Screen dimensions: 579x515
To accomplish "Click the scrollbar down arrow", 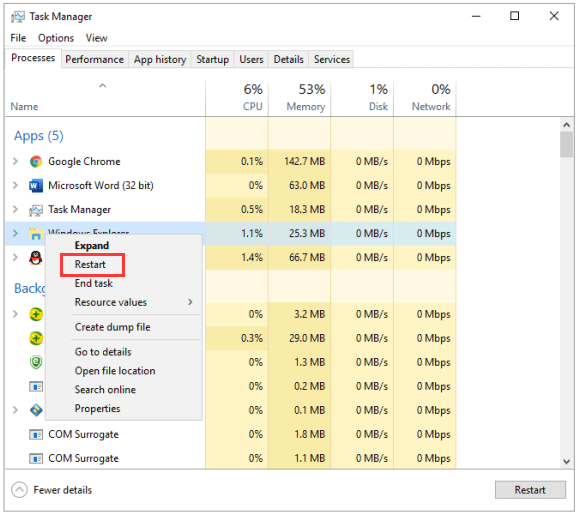I will coord(566,461).
